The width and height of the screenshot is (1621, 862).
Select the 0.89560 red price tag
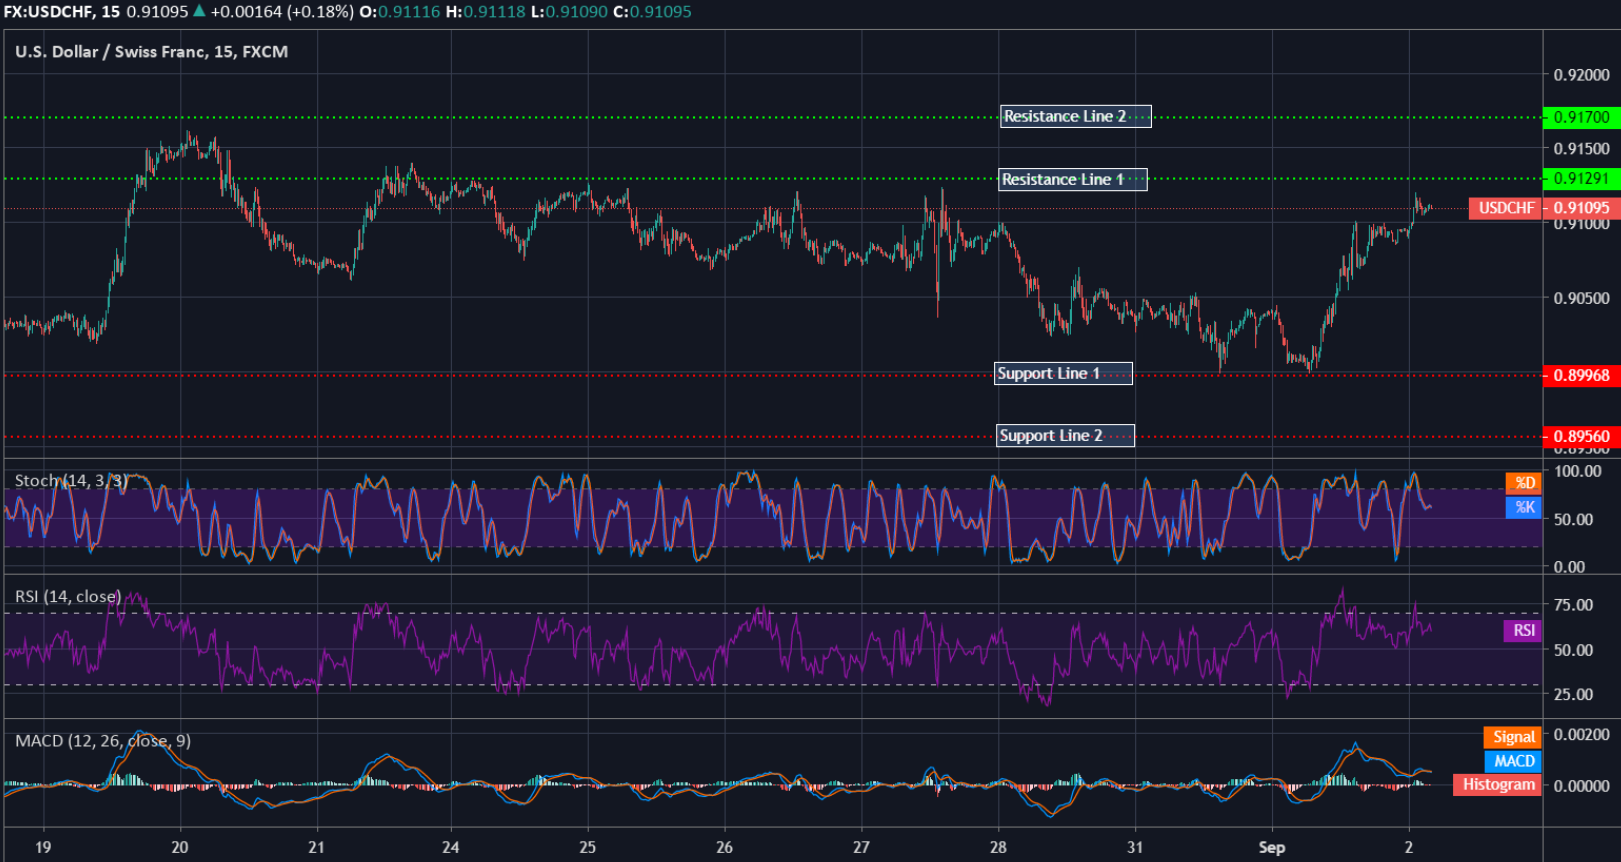point(1581,437)
